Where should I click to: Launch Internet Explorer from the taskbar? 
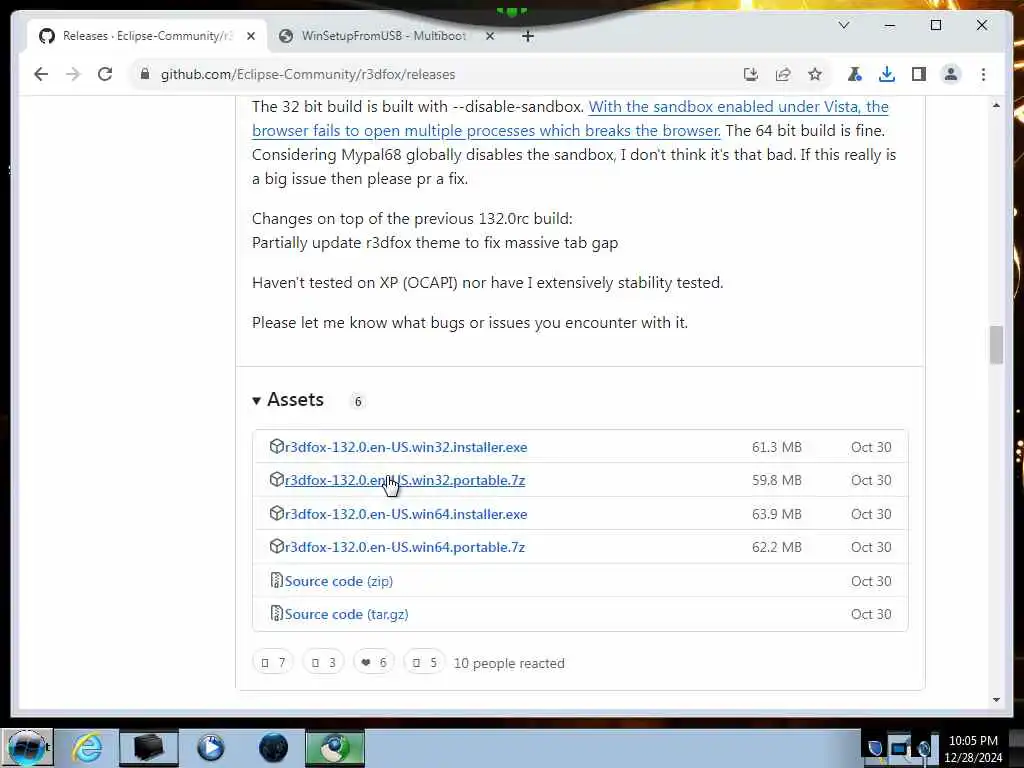coord(86,748)
